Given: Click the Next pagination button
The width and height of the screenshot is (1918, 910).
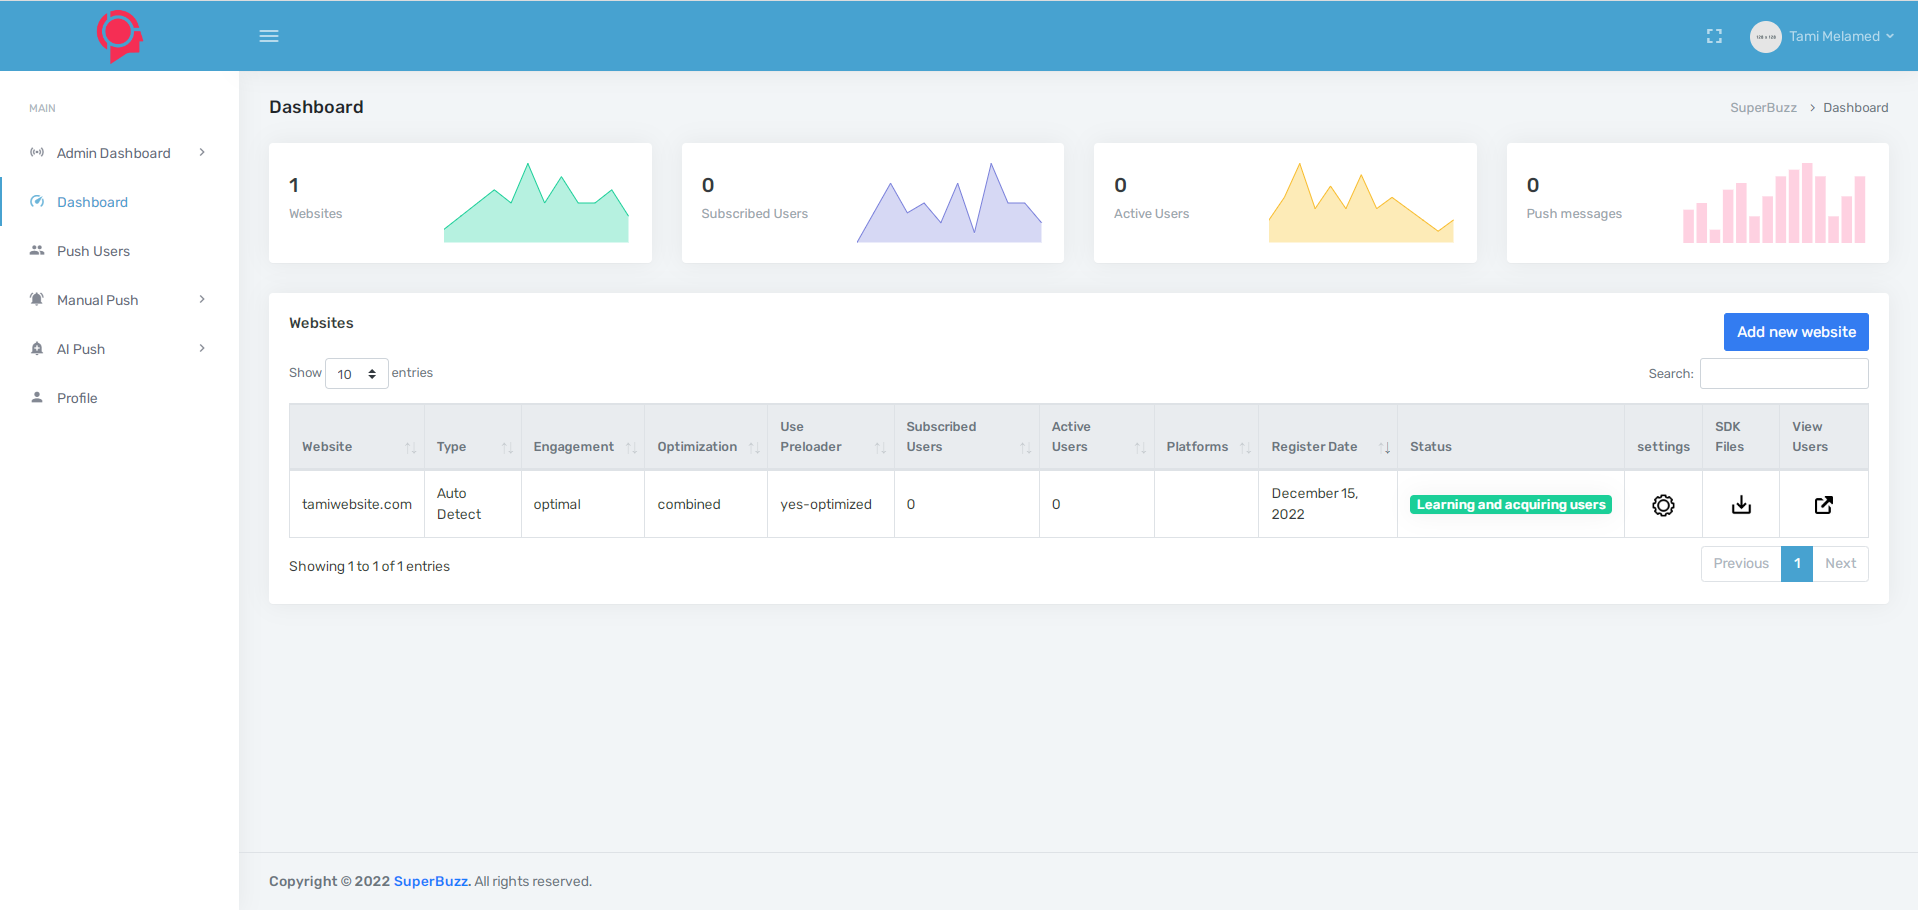Looking at the screenshot, I should click(x=1839, y=564).
